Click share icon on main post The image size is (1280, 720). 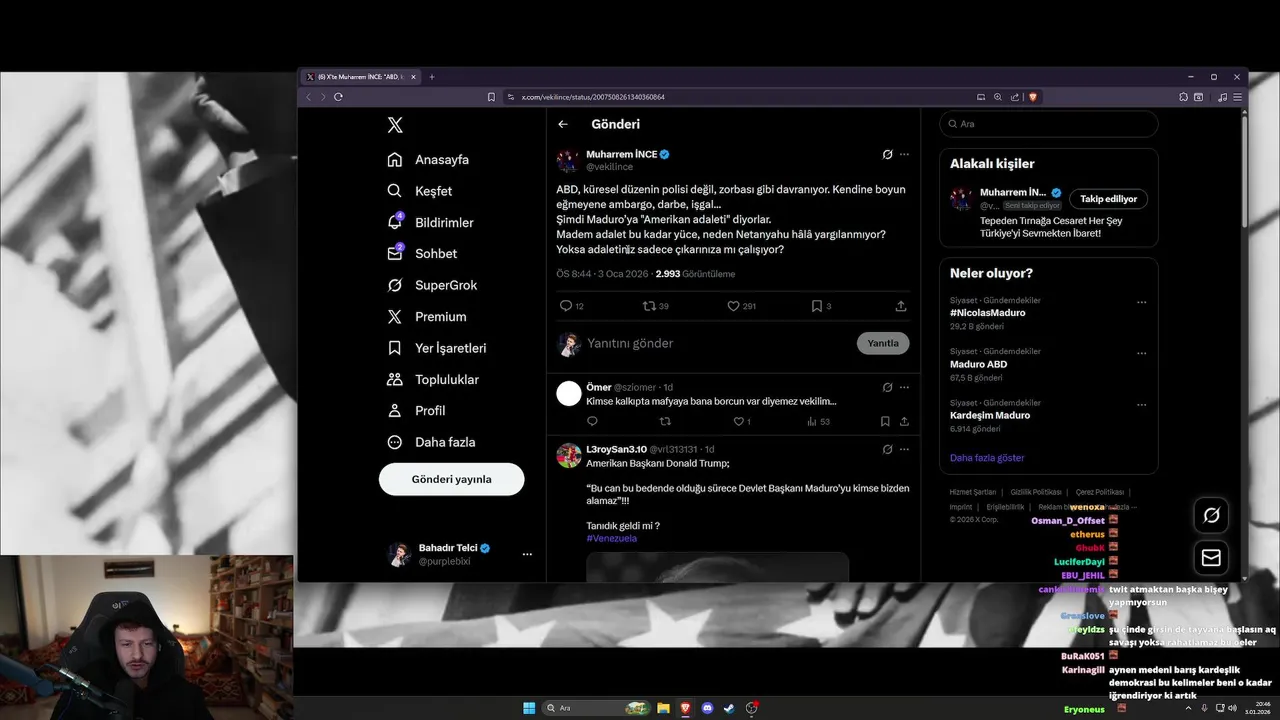tap(901, 306)
